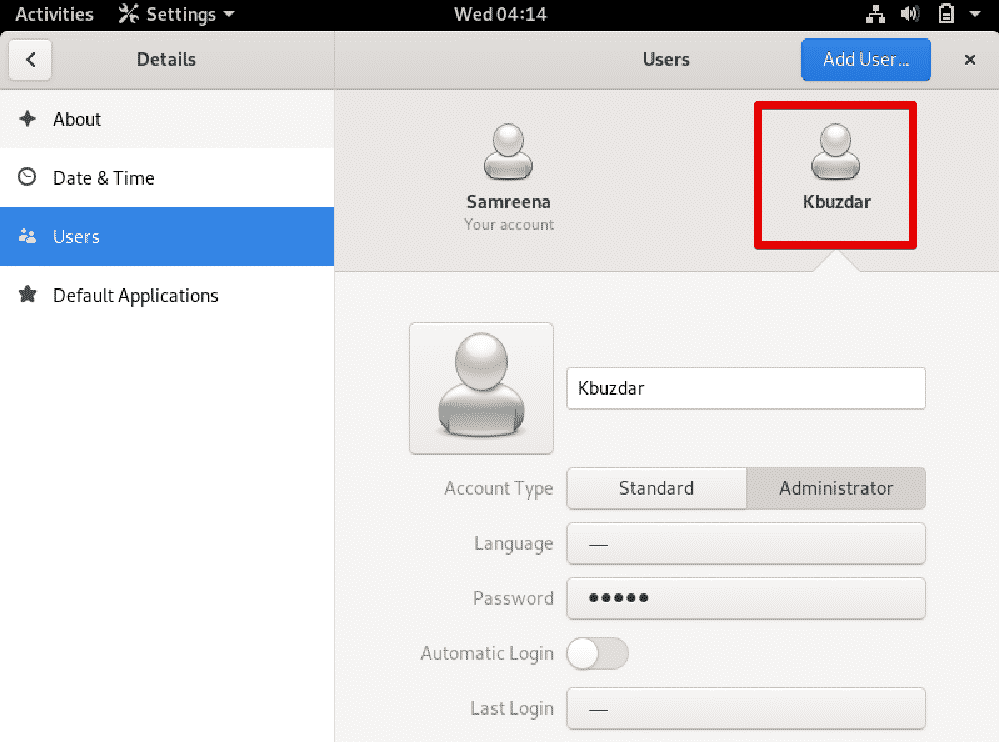The height and width of the screenshot is (742, 999).
Task: Click the battery icon in top bar
Action: pos(946,14)
